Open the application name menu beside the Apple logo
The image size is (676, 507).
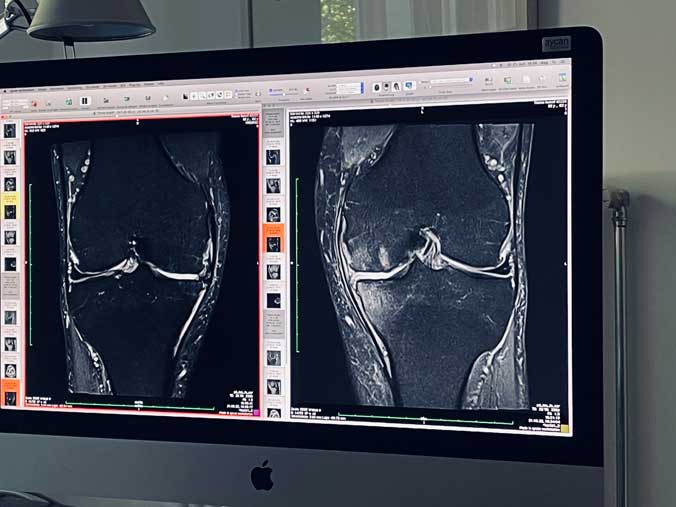22,91
